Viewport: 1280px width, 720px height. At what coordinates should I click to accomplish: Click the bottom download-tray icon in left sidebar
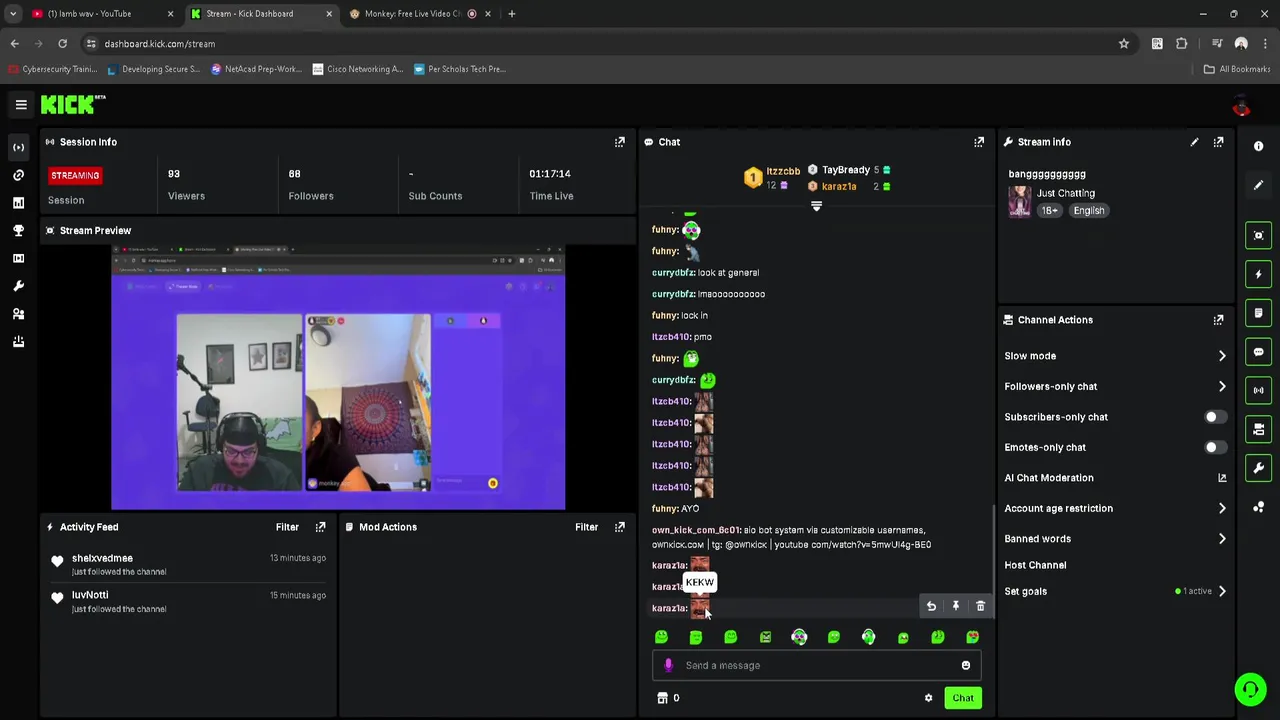18,342
